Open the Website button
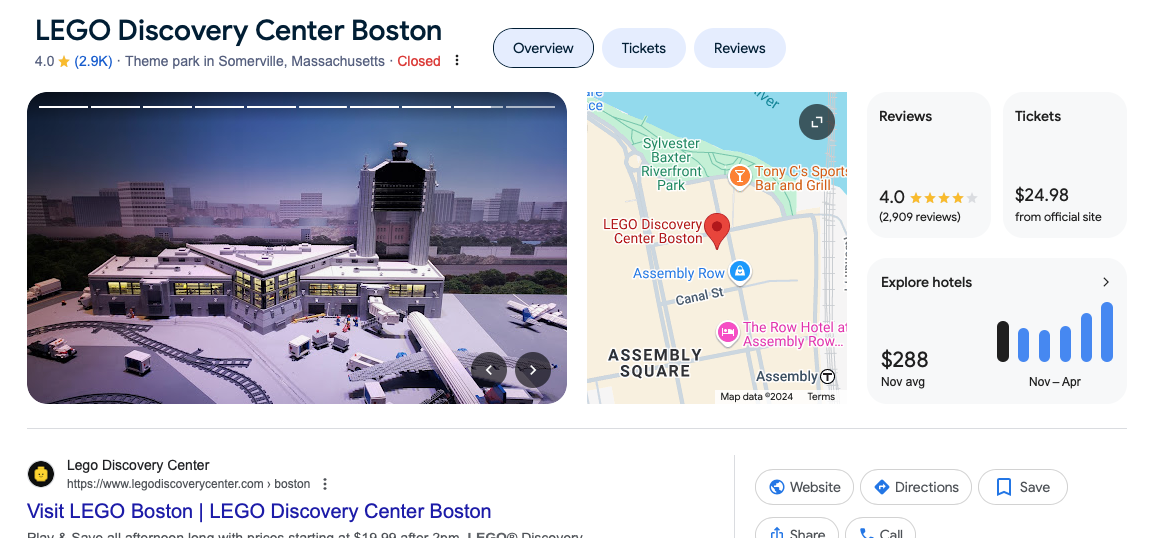Viewport: 1157px width, 538px height. (804, 487)
